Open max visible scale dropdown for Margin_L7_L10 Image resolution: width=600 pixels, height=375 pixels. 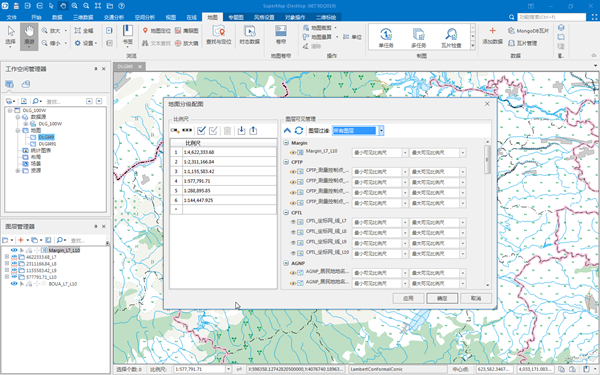[x=463, y=153]
